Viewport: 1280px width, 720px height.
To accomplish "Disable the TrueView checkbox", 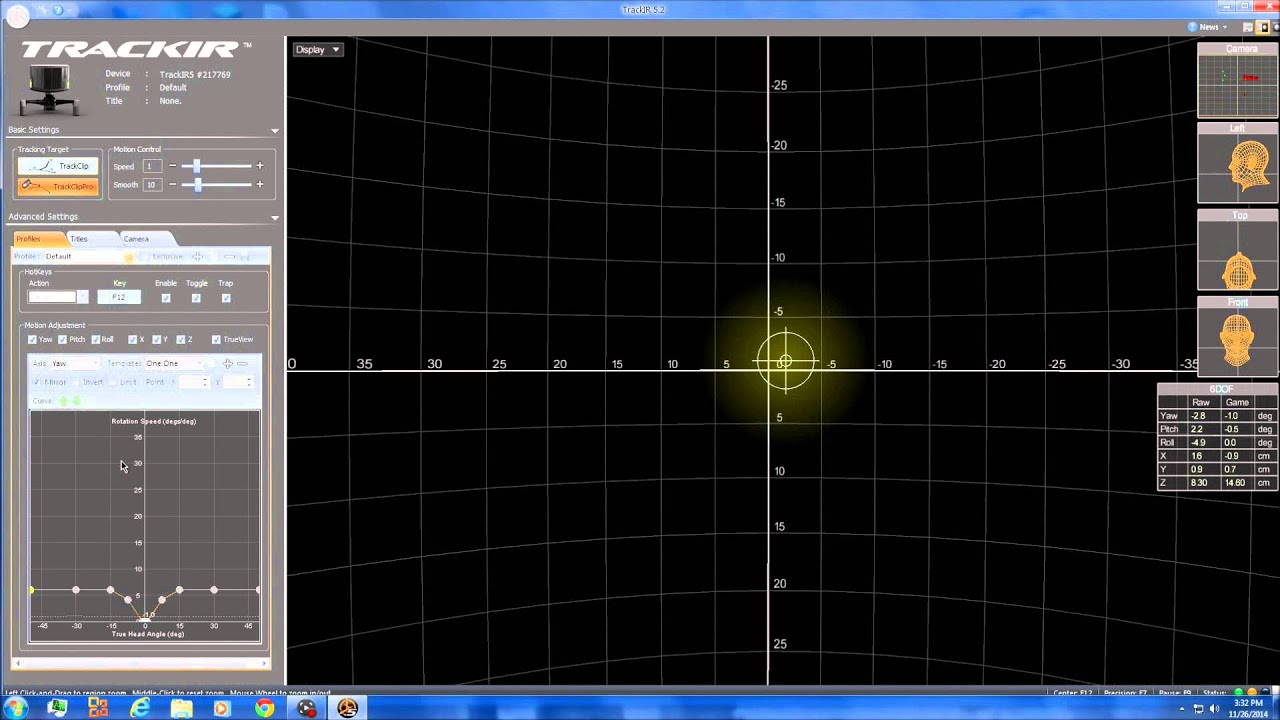I will [216, 340].
